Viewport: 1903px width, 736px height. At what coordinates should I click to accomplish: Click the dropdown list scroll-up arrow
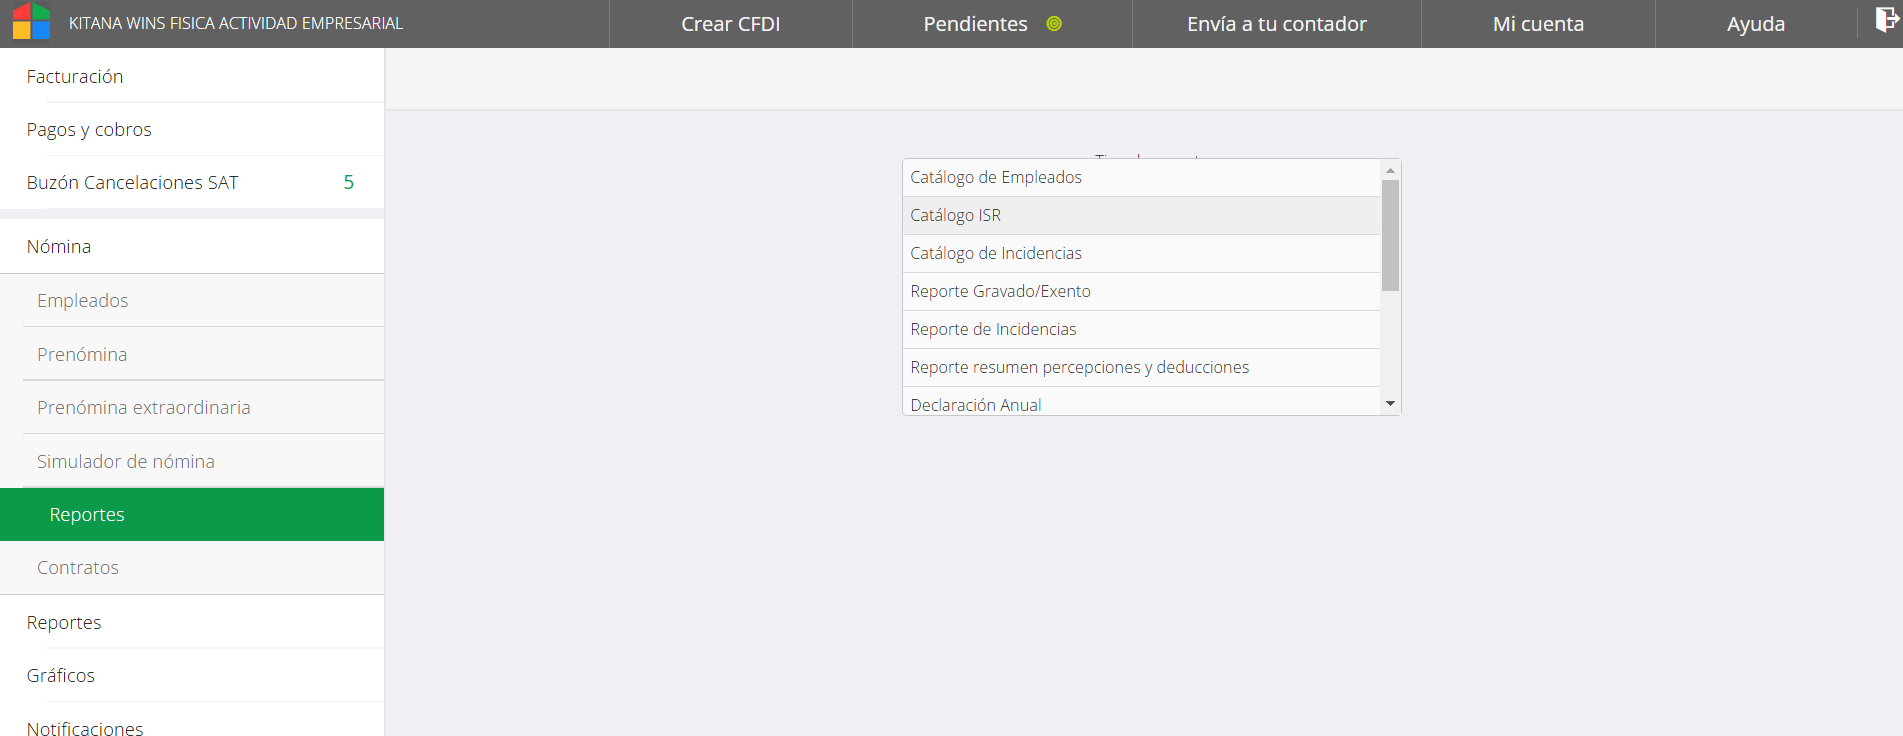tap(1390, 171)
